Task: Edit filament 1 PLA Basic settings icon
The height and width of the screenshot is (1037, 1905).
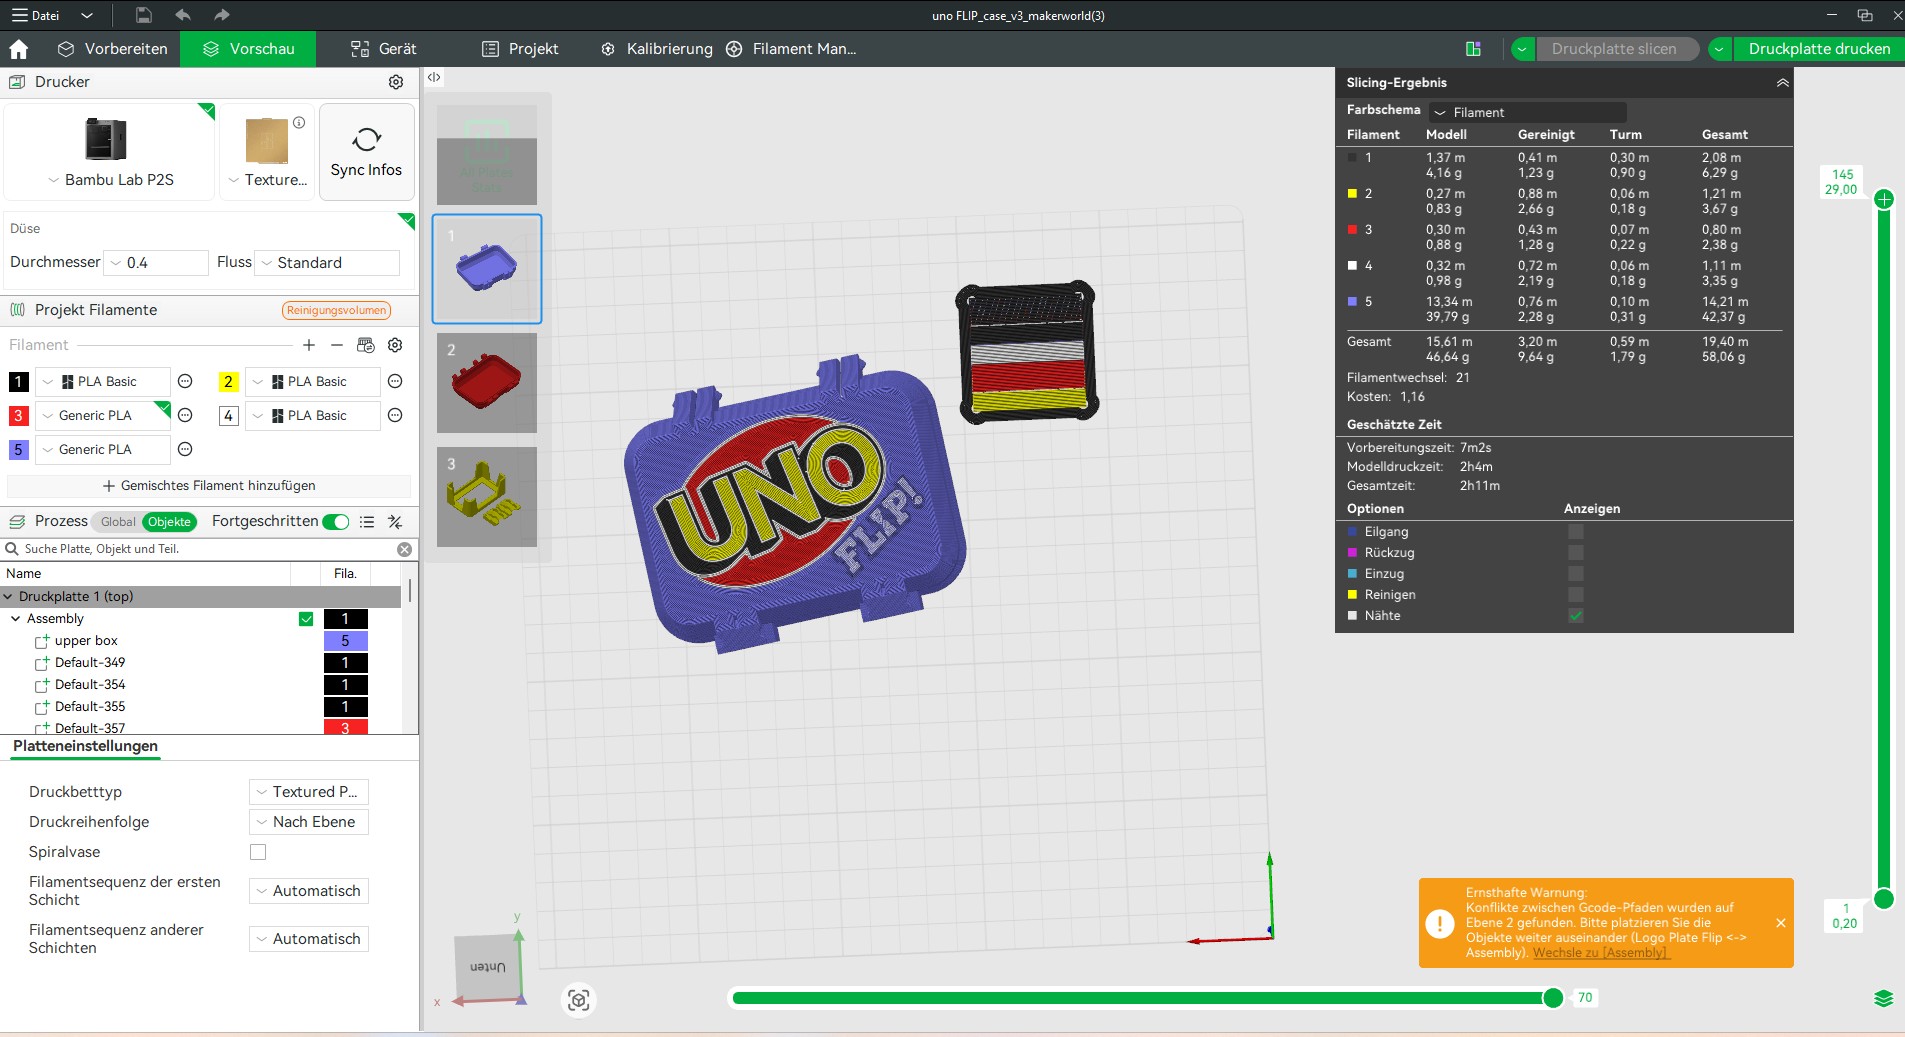Action: coord(185,381)
